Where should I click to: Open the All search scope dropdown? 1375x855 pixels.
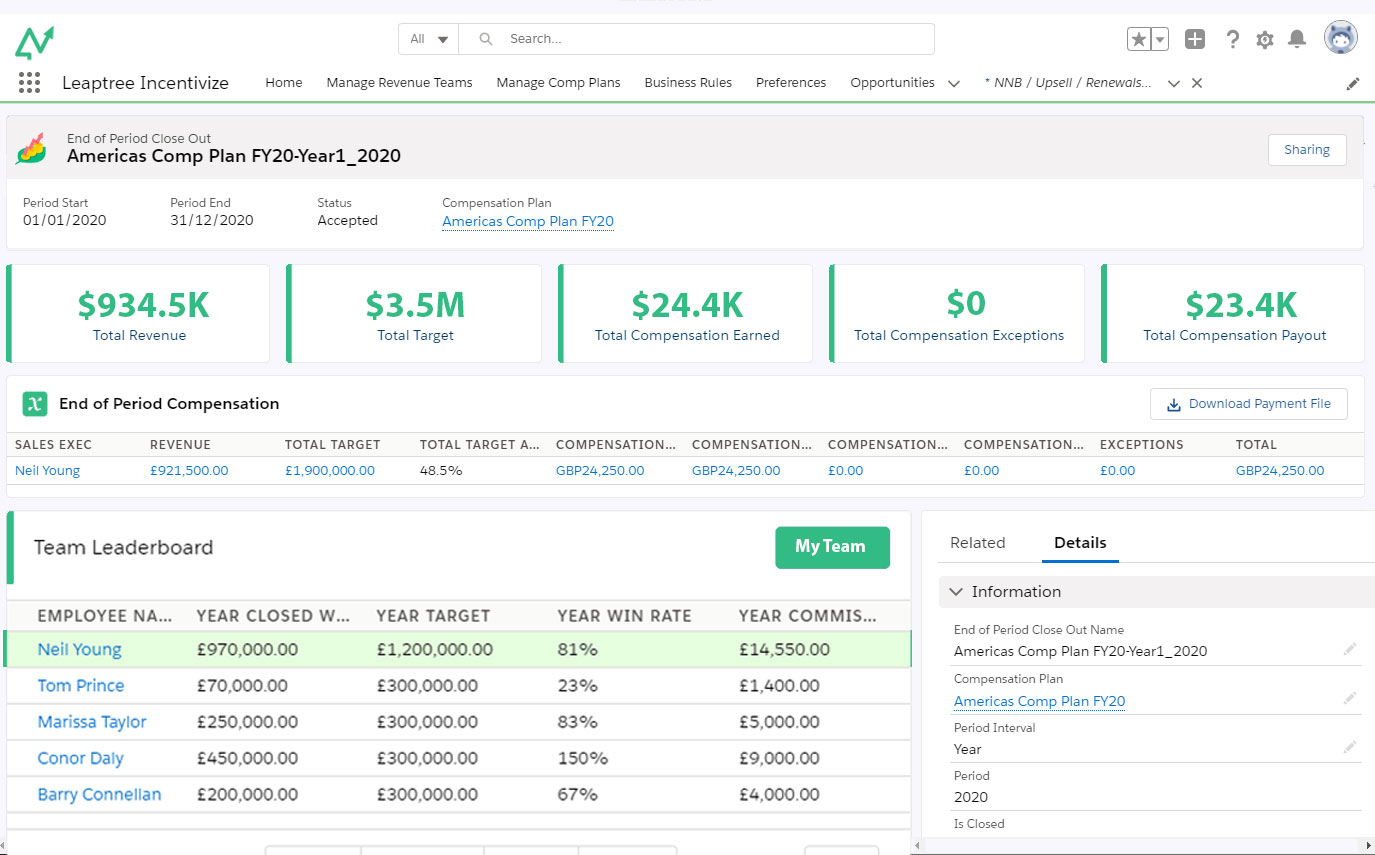pyautogui.click(x=429, y=39)
